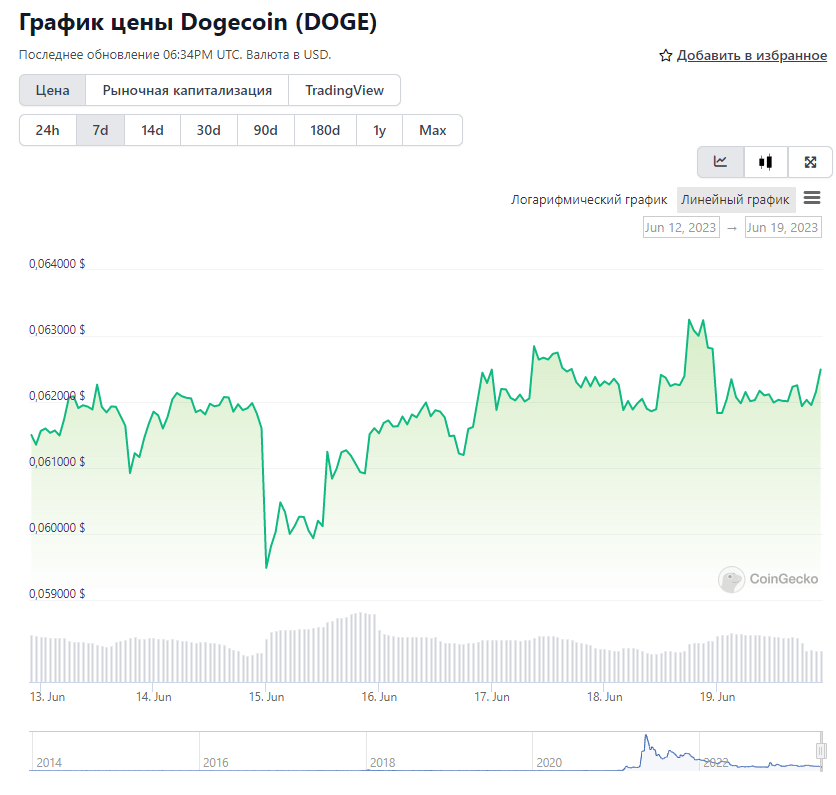836x795 pixels.
Task: Choose the 90d range button
Action: [266, 130]
